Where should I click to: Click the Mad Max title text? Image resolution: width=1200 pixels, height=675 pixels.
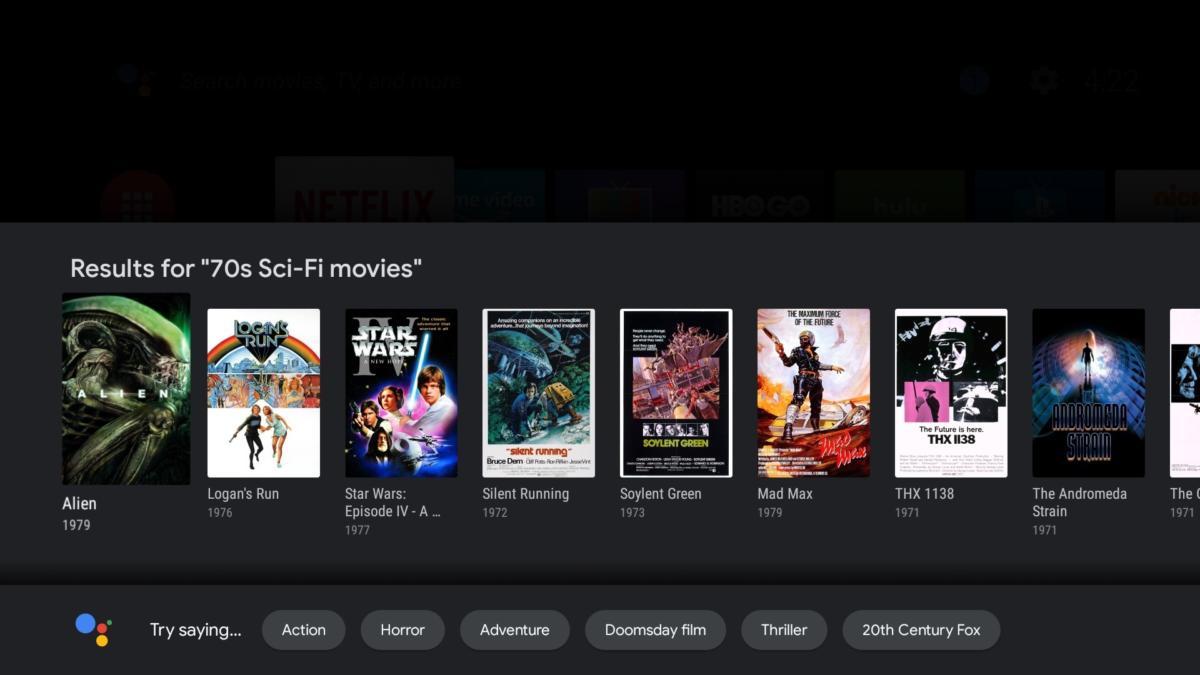coord(785,494)
